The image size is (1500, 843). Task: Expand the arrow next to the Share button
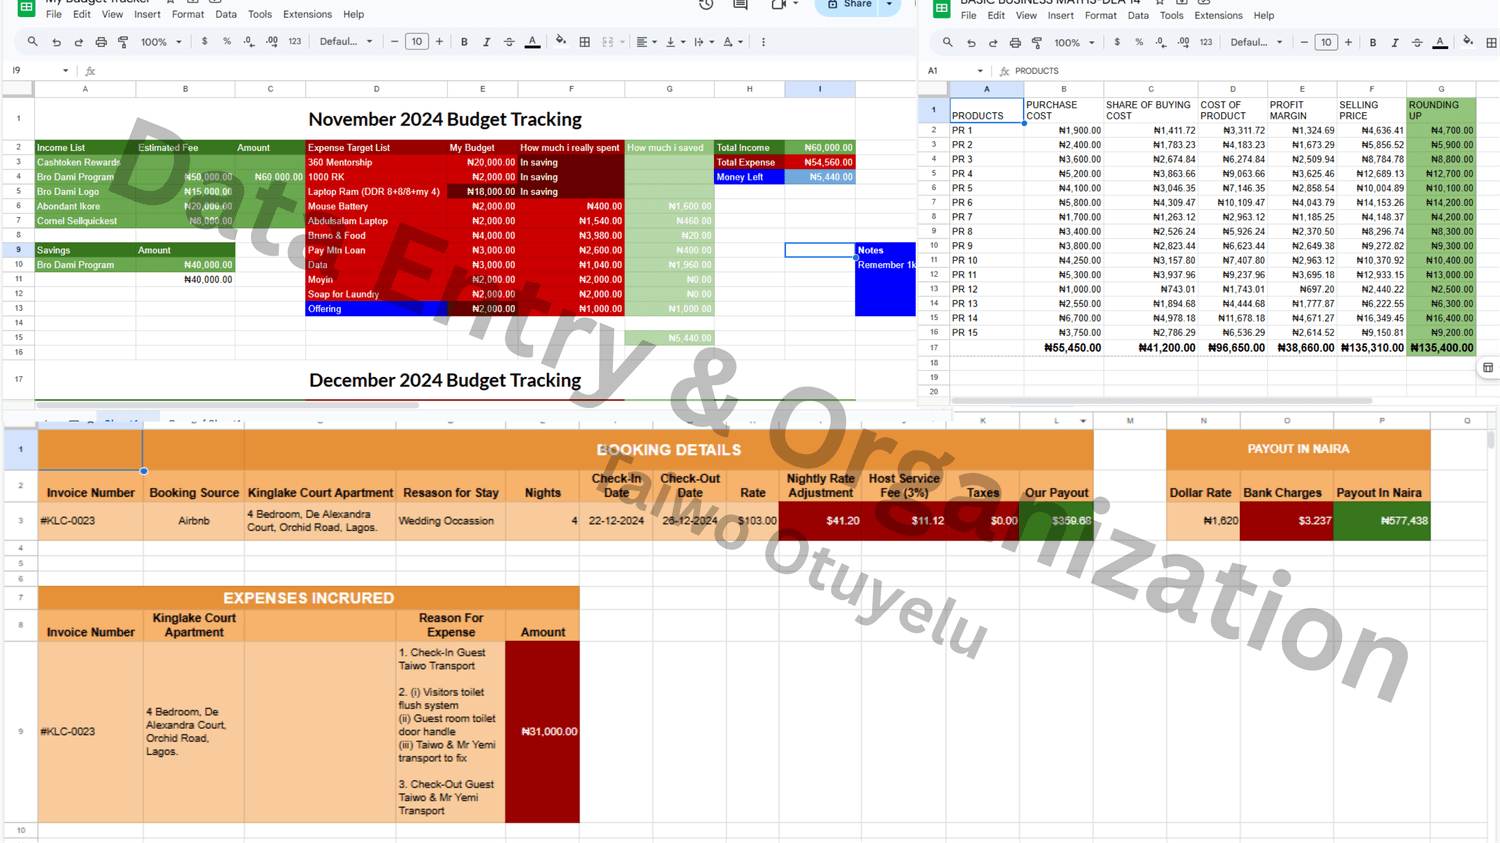[889, 5]
